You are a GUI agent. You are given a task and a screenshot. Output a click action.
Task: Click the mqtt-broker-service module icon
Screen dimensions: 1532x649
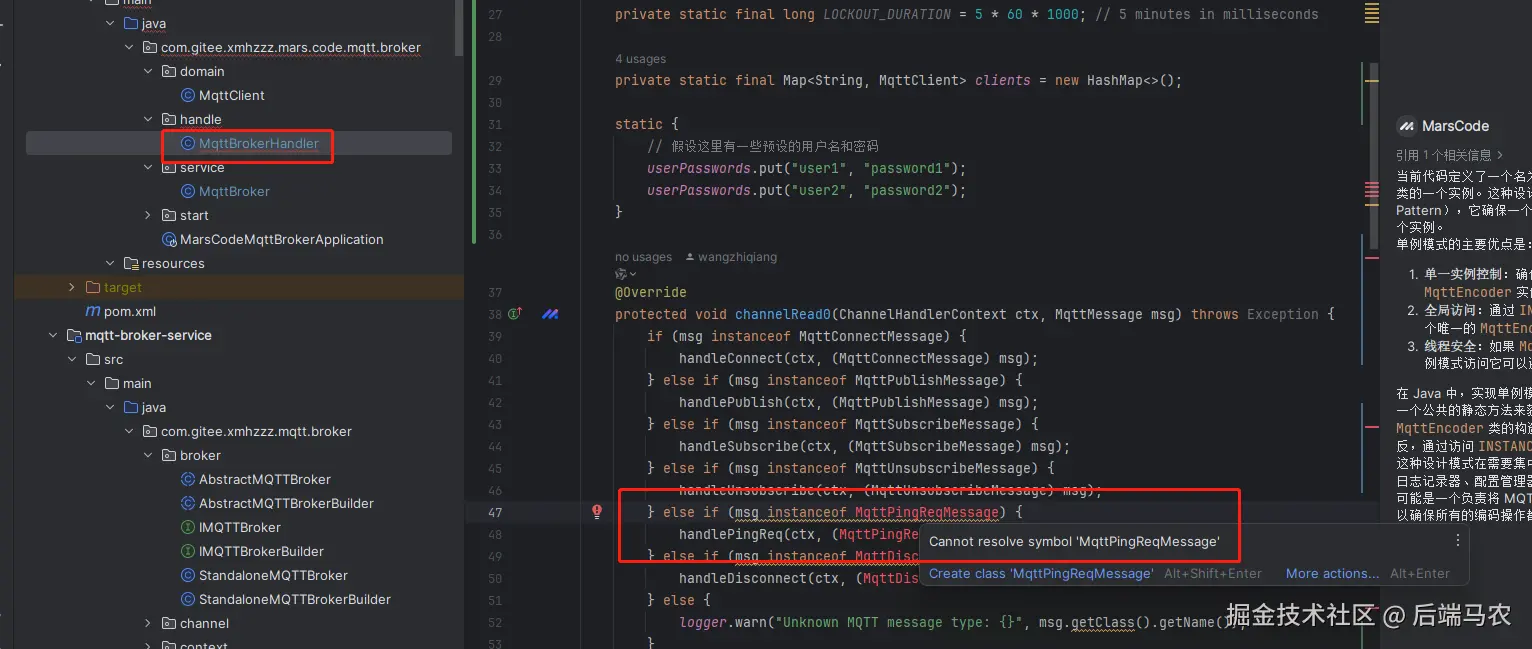pos(74,335)
